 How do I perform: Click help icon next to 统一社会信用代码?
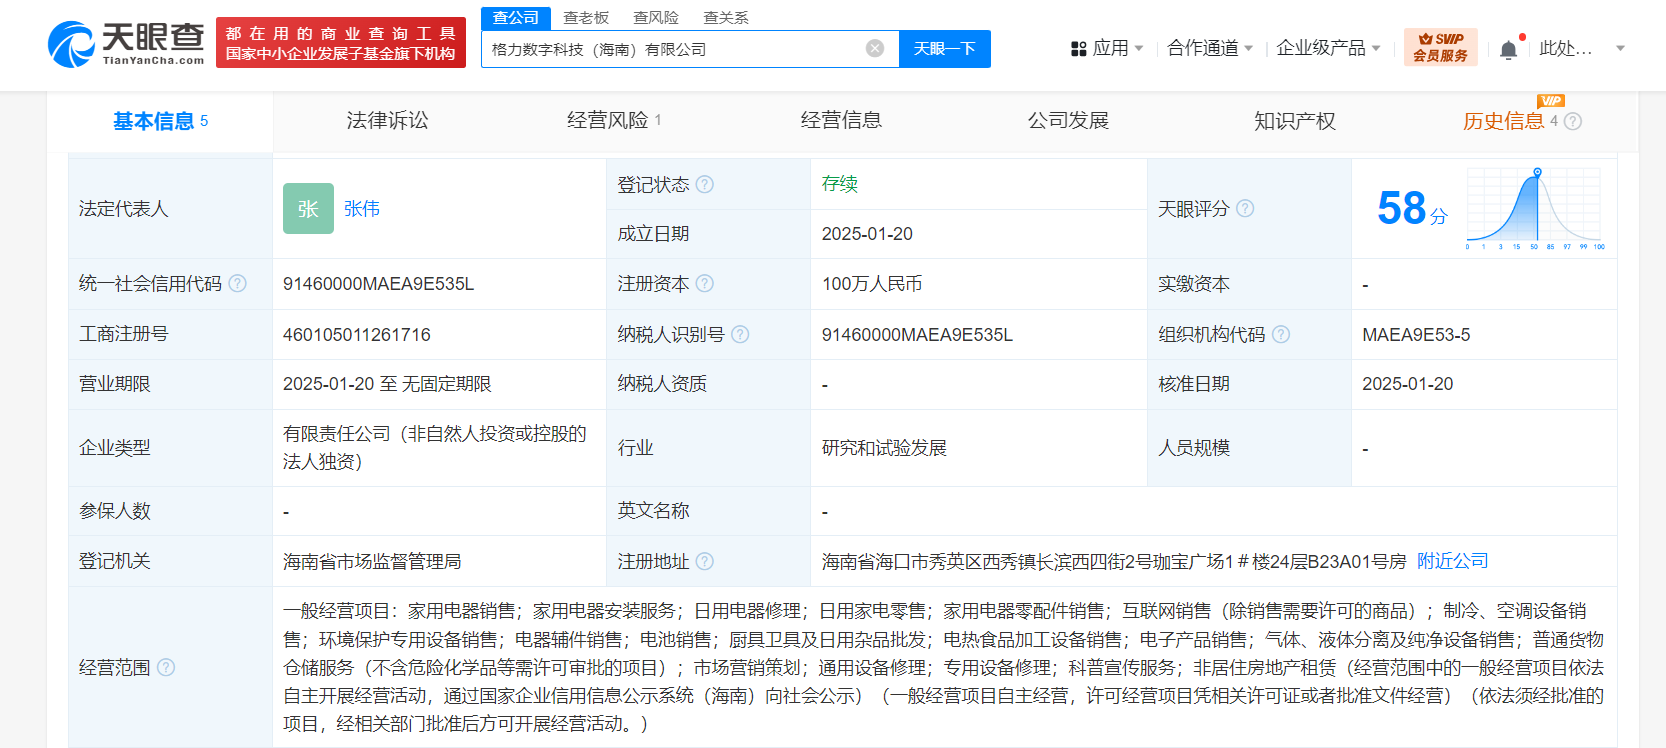pyautogui.click(x=238, y=283)
